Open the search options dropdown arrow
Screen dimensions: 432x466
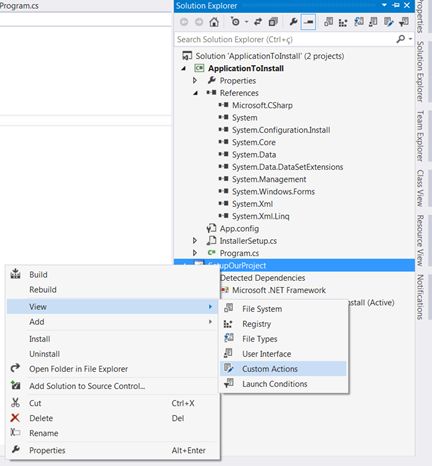pos(410,39)
